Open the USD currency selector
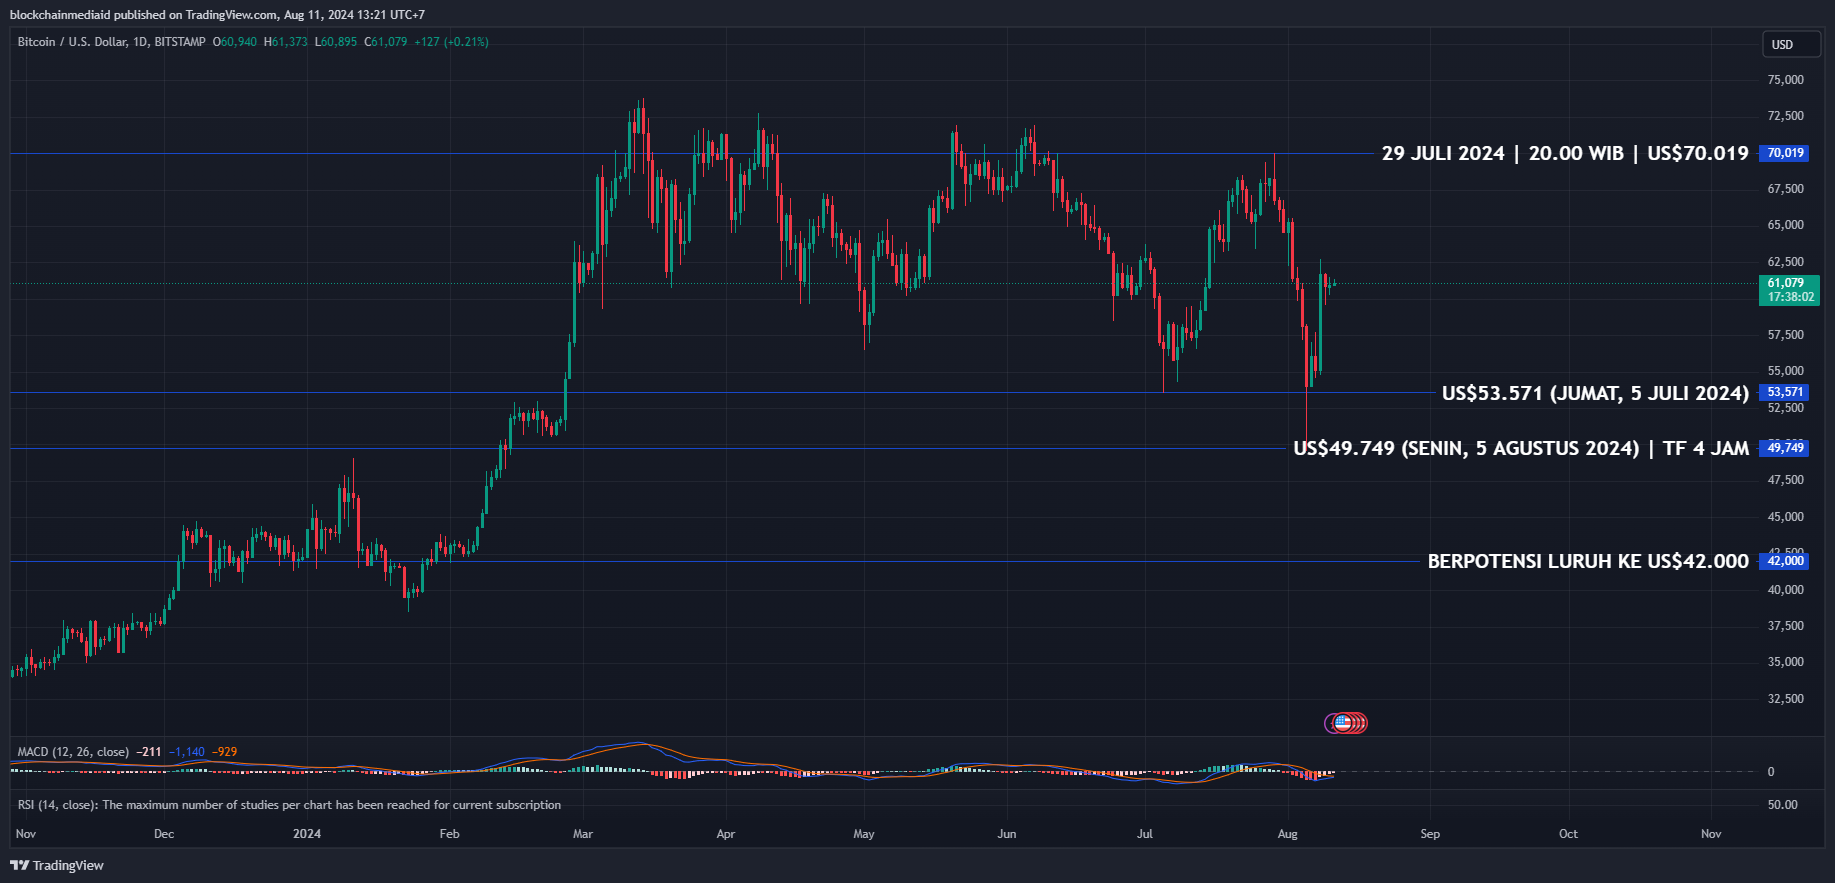The width and height of the screenshot is (1835, 883). click(1791, 44)
